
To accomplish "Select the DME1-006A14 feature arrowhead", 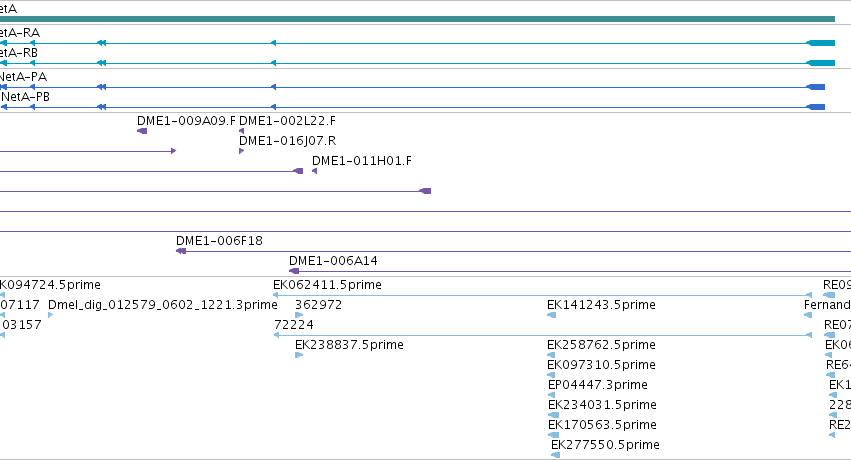I will pos(294,271).
